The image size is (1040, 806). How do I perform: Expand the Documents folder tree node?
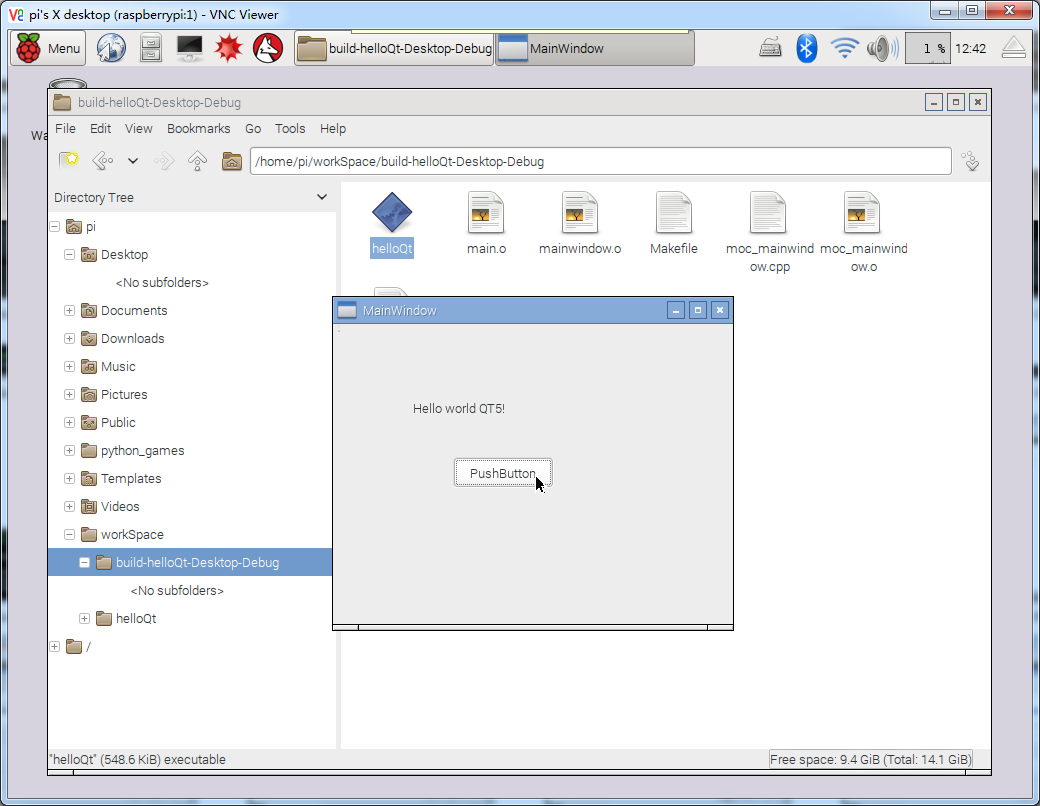point(70,311)
